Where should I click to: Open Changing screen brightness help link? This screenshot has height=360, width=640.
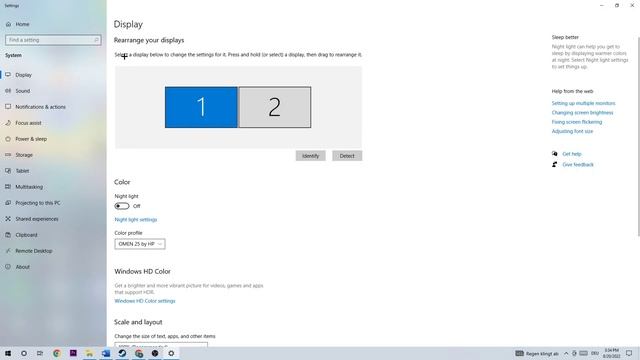tap(582, 113)
